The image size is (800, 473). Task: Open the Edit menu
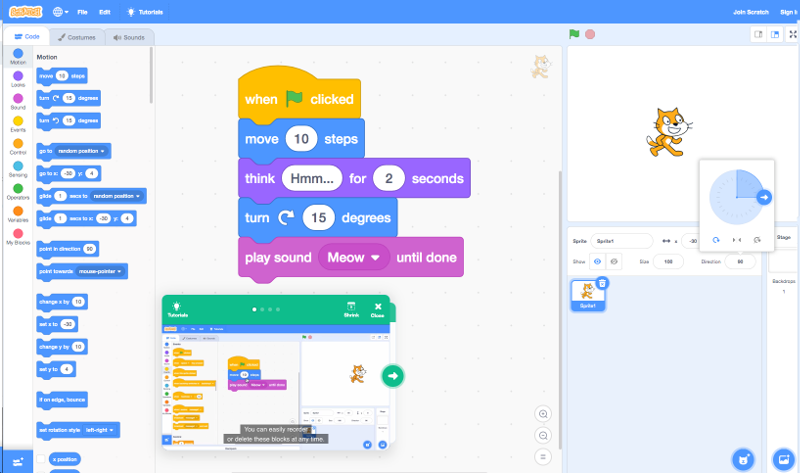click(105, 12)
